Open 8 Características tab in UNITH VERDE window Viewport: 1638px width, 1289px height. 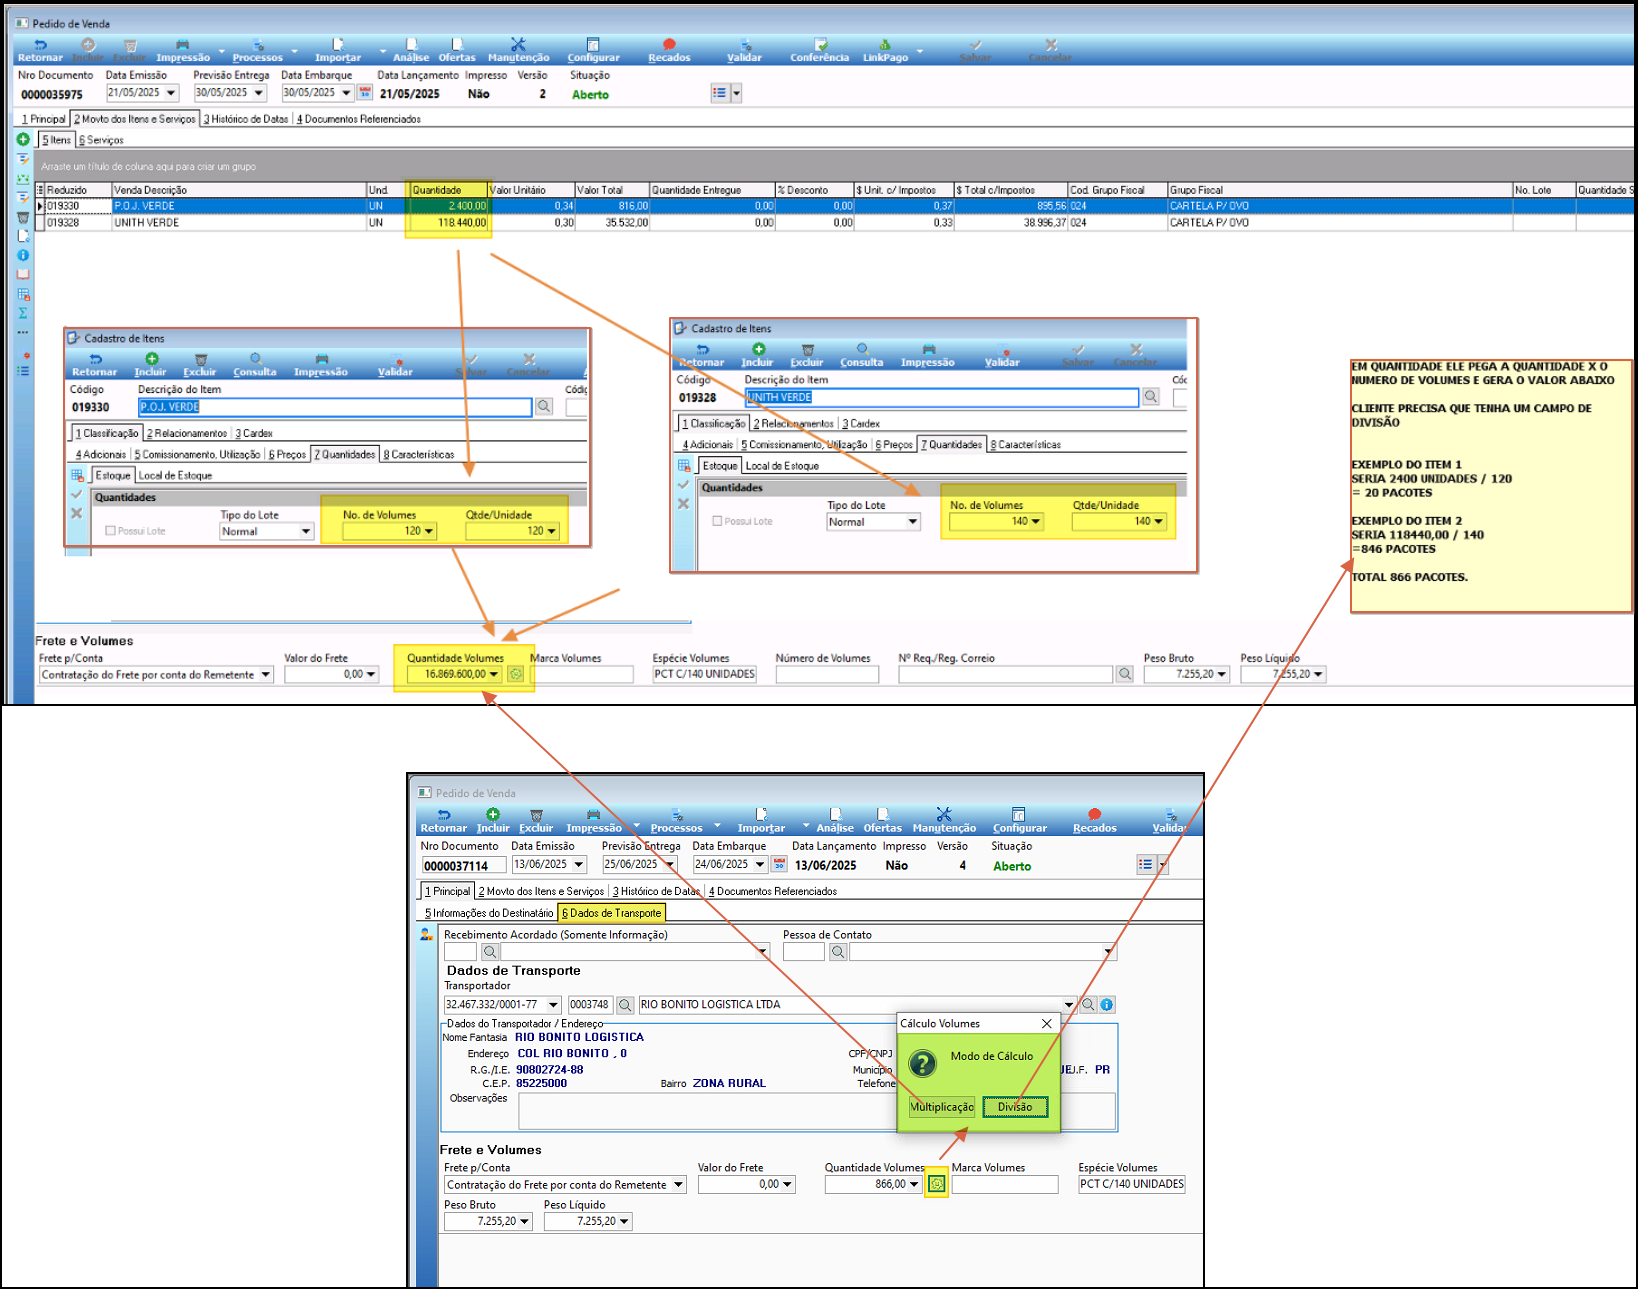(x=1025, y=445)
